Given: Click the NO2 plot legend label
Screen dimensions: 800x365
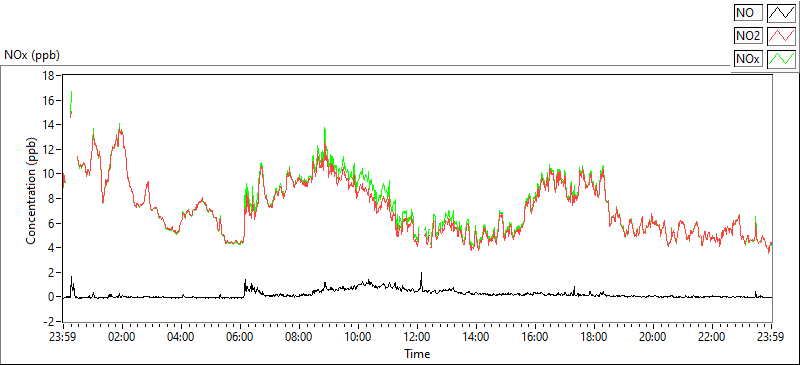Looking at the screenshot, I should click(x=748, y=36).
